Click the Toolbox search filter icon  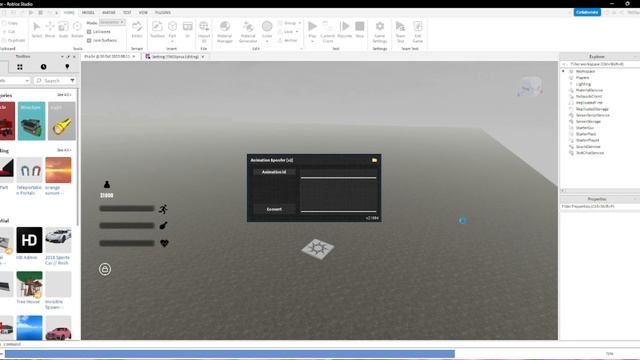[x=72, y=80]
